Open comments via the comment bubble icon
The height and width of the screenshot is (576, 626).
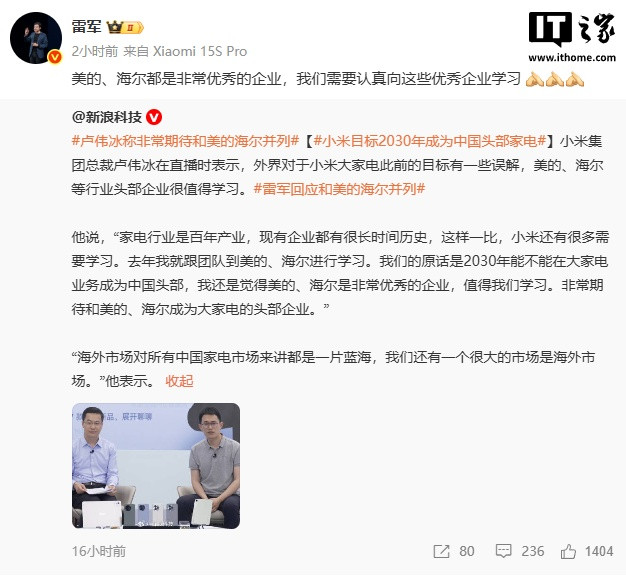tap(503, 551)
